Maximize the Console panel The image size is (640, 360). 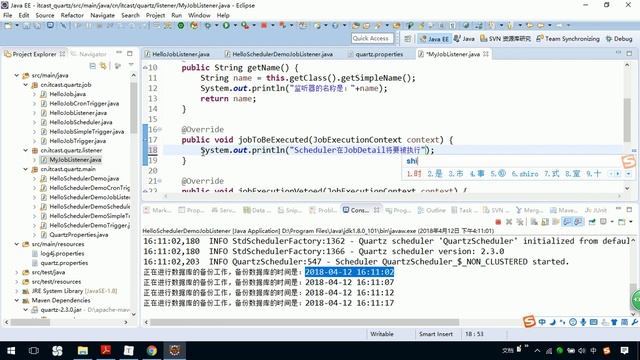(x=629, y=209)
